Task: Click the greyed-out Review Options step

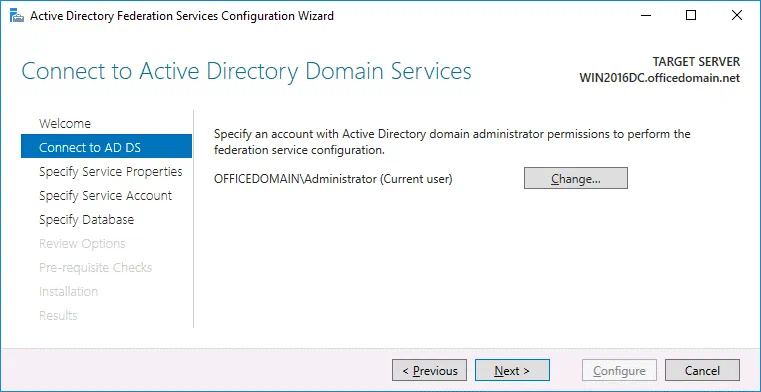Action: (x=82, y=244)
